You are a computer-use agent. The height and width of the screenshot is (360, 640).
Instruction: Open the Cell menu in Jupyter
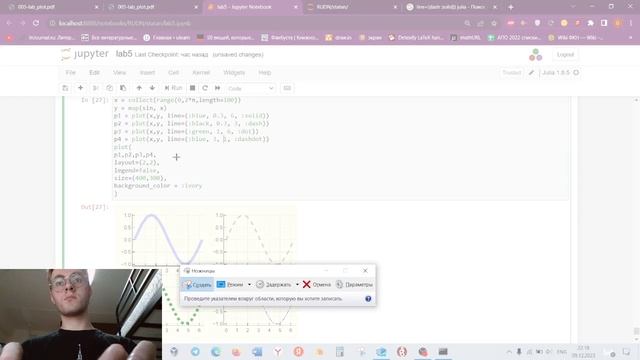click(173, 73)
